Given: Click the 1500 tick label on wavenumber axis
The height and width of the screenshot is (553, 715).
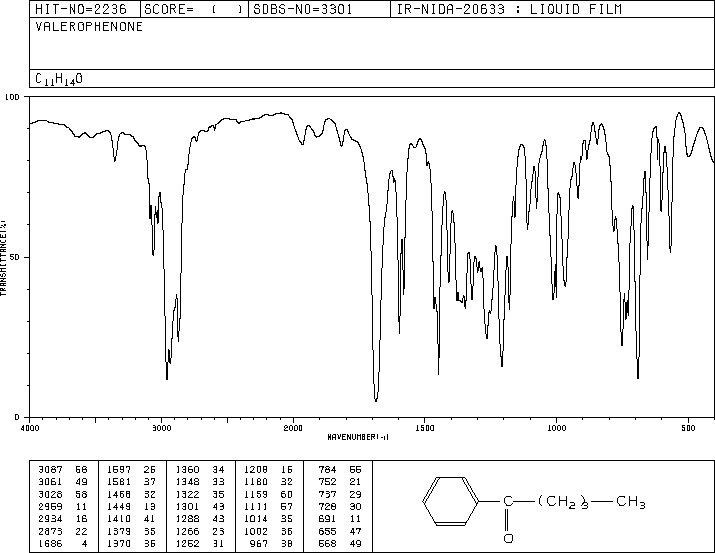Looking at the screenshot, I should click(x=425, y=428).
